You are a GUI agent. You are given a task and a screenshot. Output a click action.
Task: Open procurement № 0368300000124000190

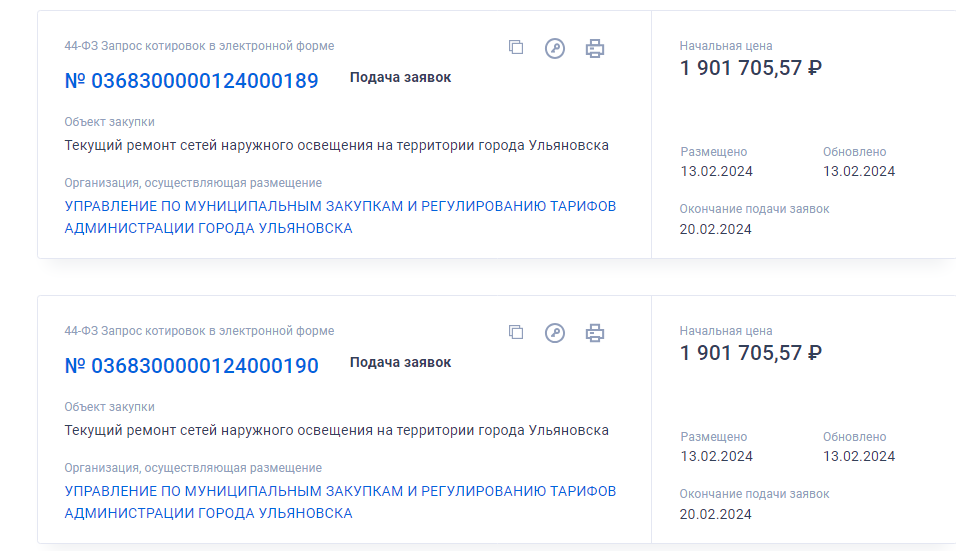click(192, 366)
